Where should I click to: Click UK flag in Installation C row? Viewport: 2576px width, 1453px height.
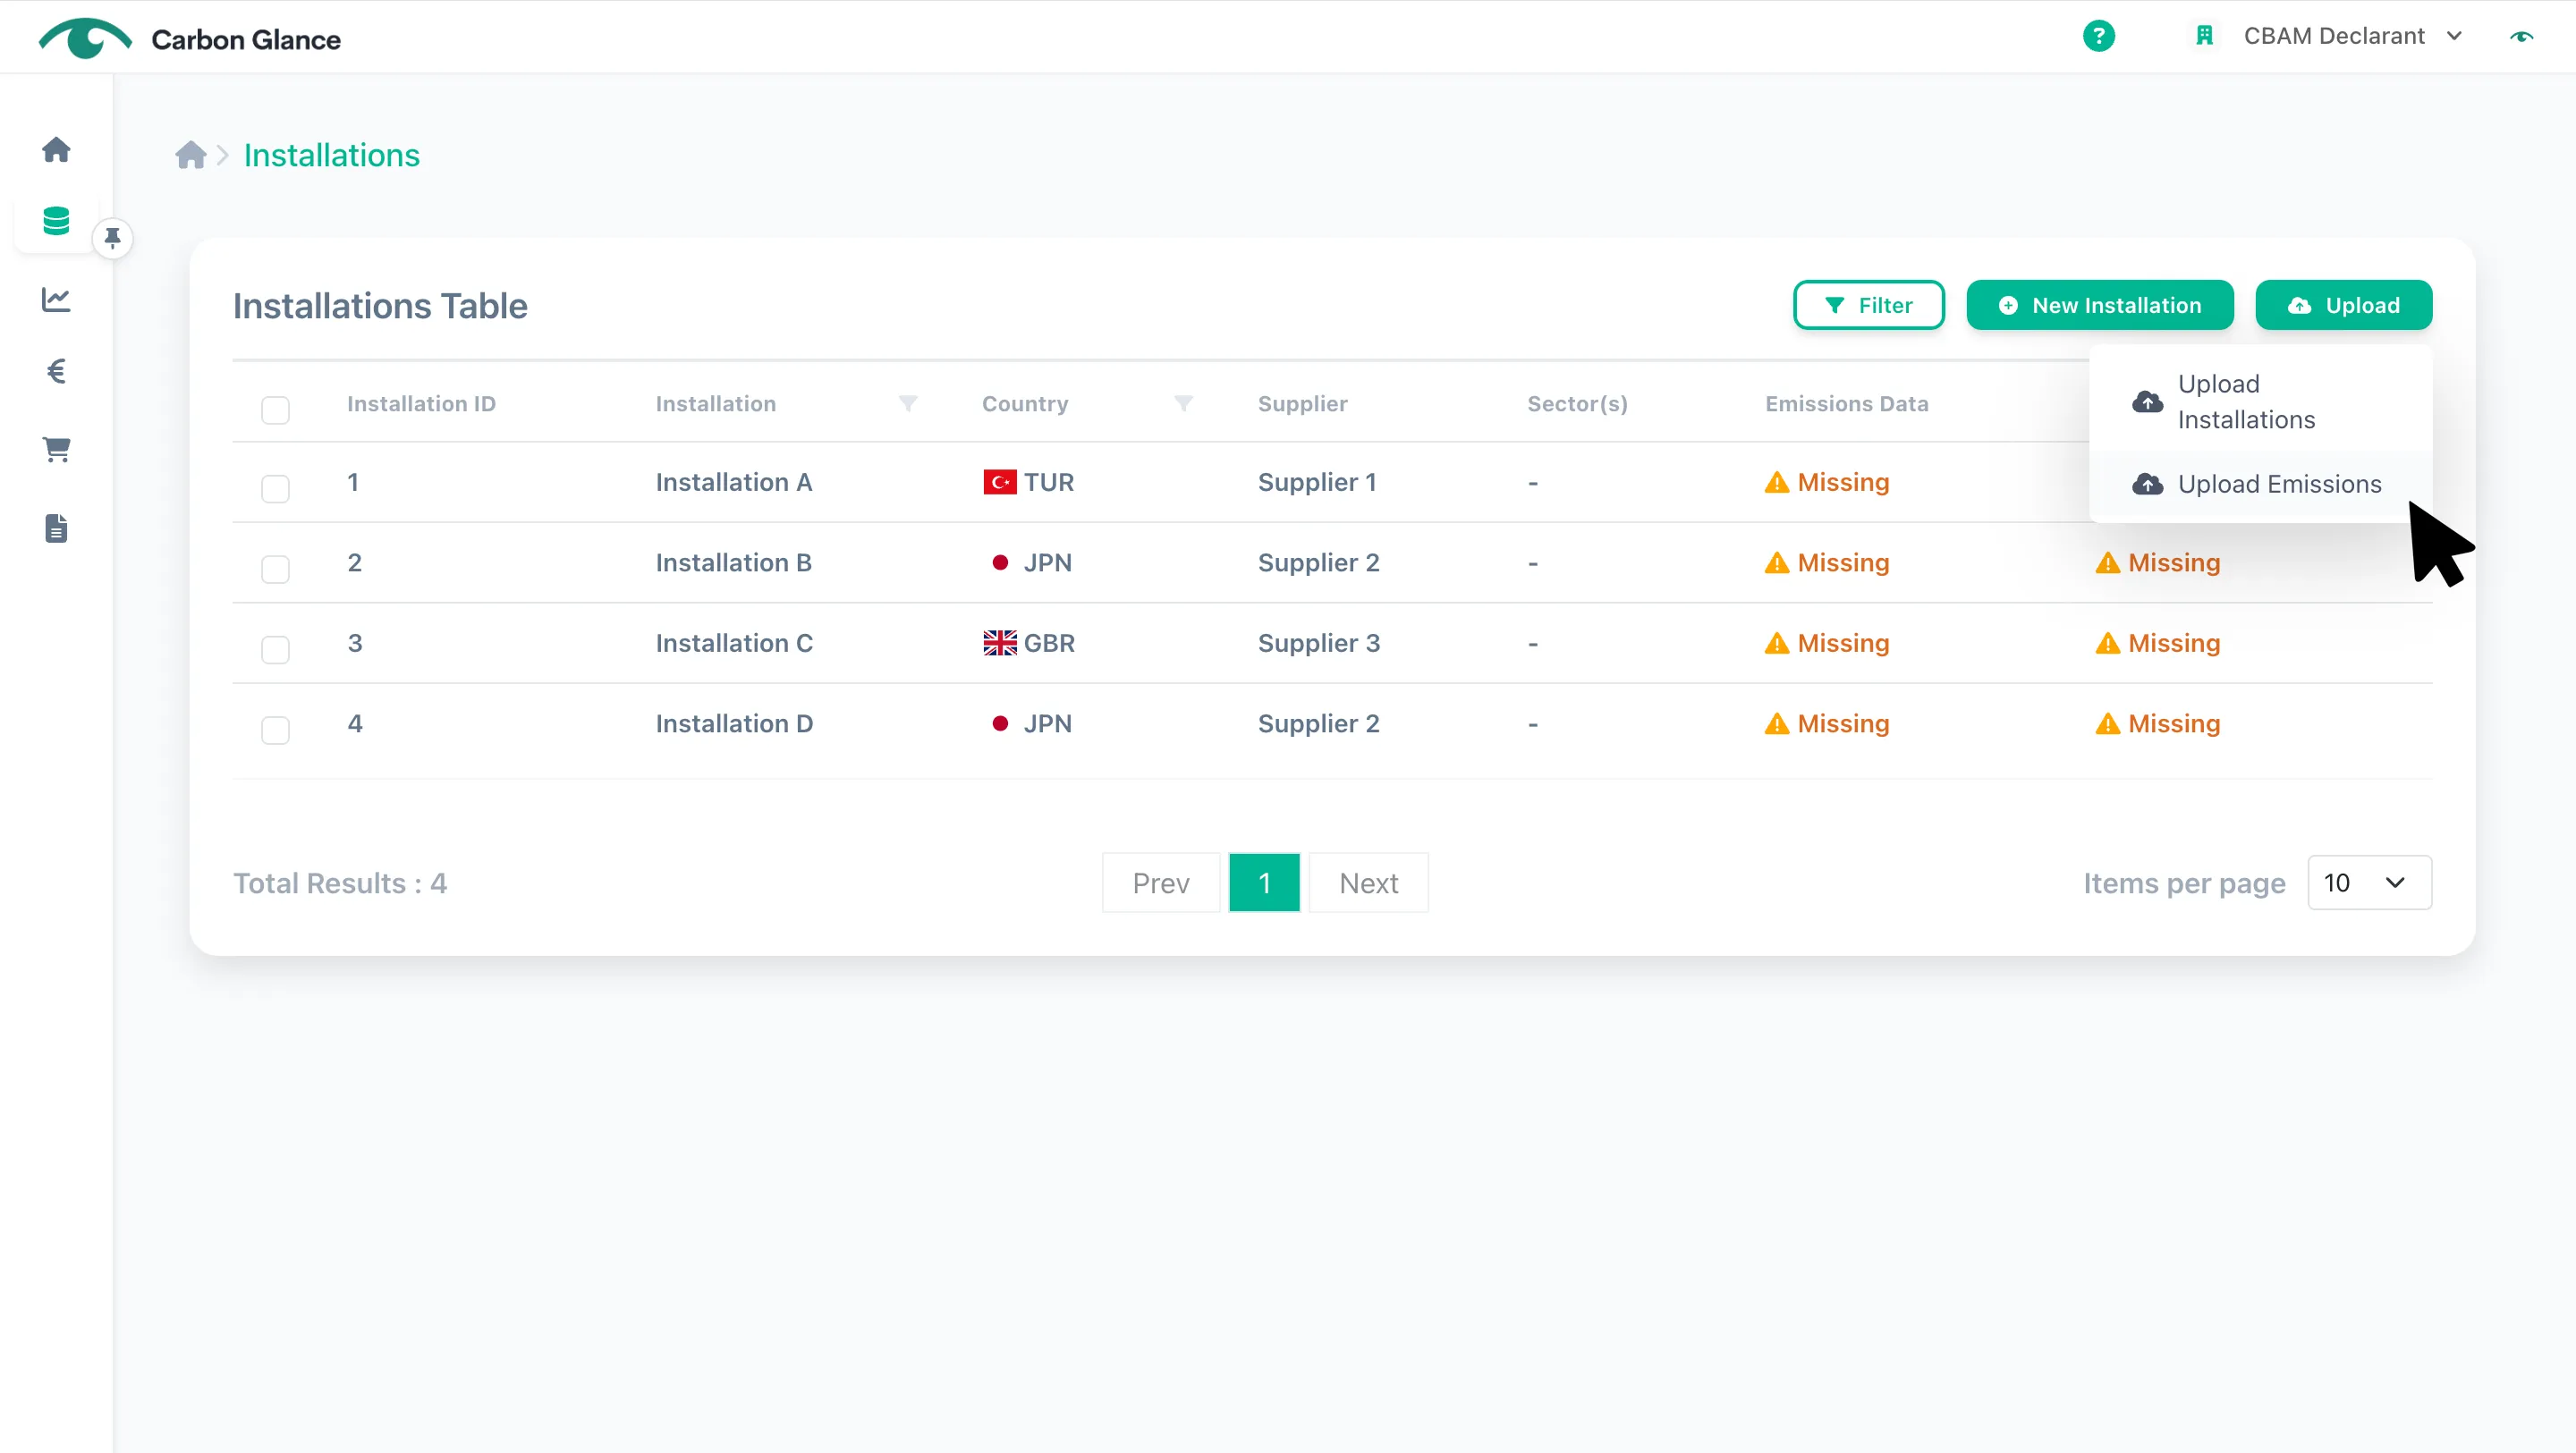click(x=999, y=643)
